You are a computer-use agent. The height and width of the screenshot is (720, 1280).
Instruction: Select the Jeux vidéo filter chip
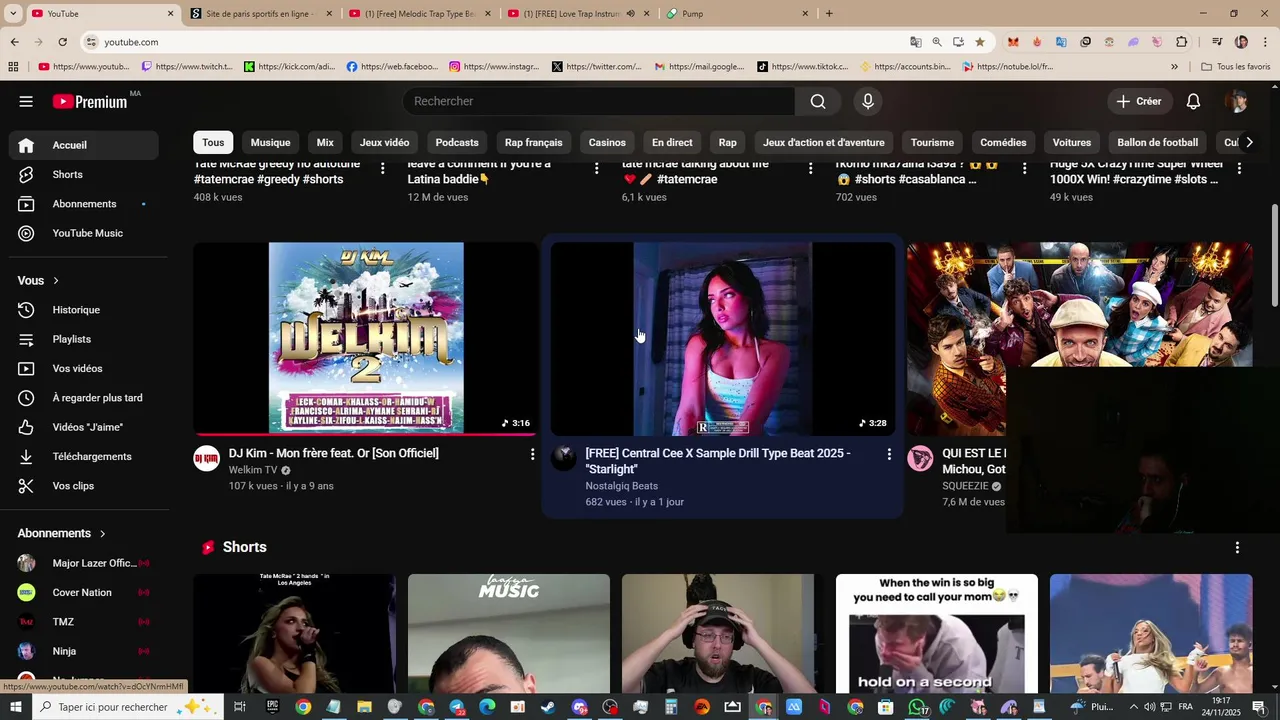pos(384,142)
